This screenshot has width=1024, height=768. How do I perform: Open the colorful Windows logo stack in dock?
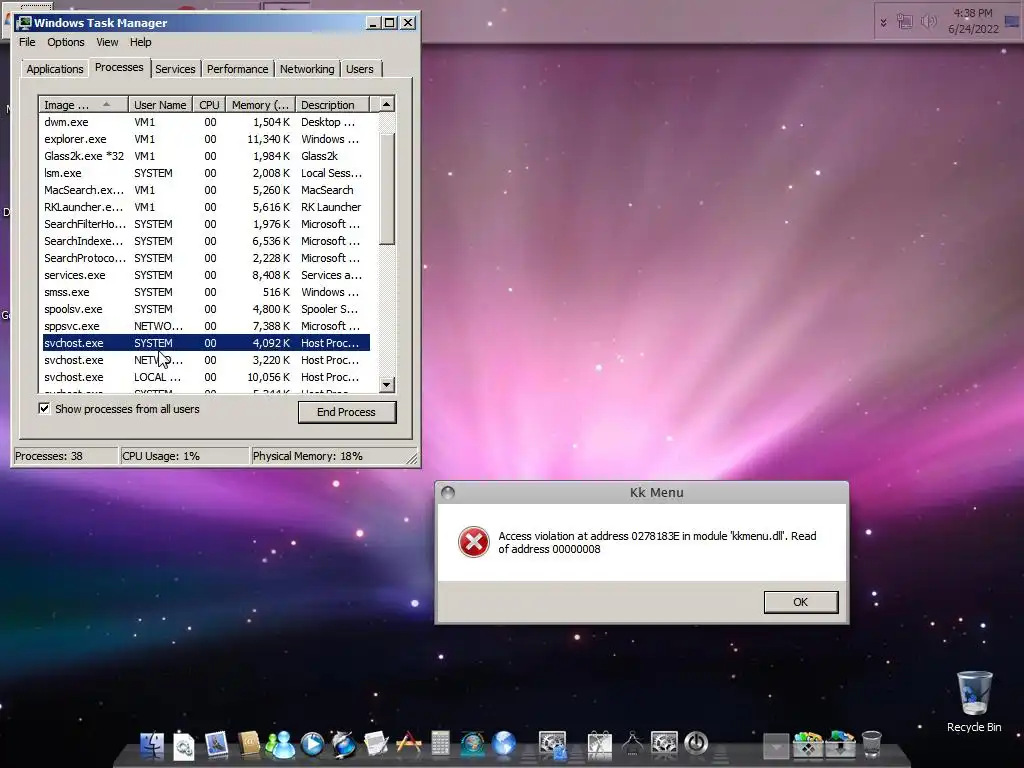pos(808,744)
